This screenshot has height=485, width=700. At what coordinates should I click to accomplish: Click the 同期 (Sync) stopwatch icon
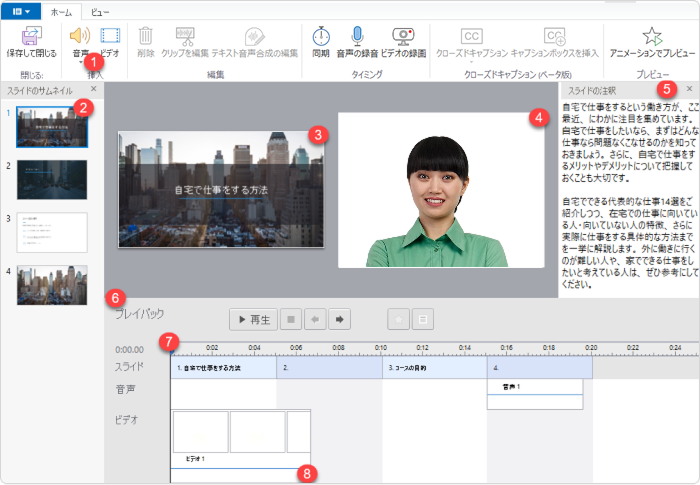pyautogui.click(x=320, y=36)
